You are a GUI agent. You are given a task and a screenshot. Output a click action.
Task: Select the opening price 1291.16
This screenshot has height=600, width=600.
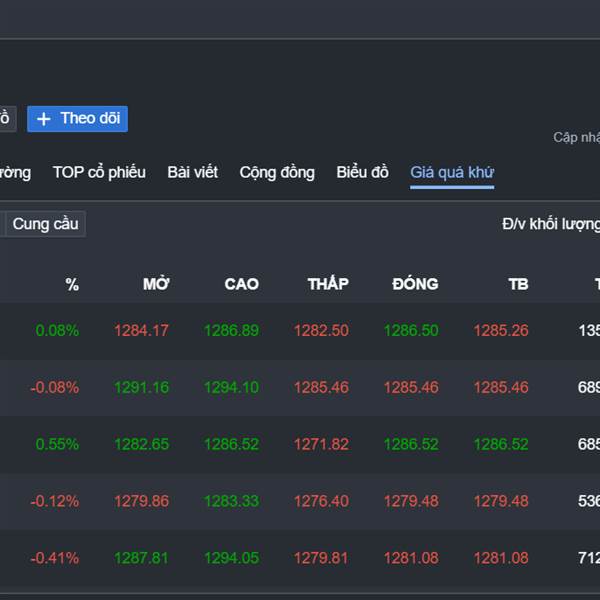[x=141, y=387]
